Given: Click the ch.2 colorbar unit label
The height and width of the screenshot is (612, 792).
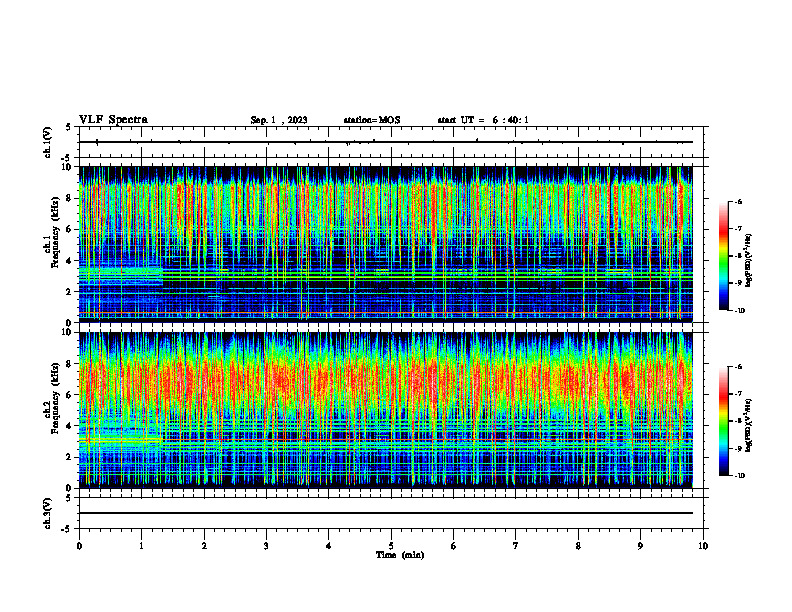Looking at the screenshot, I should point(749,425).
